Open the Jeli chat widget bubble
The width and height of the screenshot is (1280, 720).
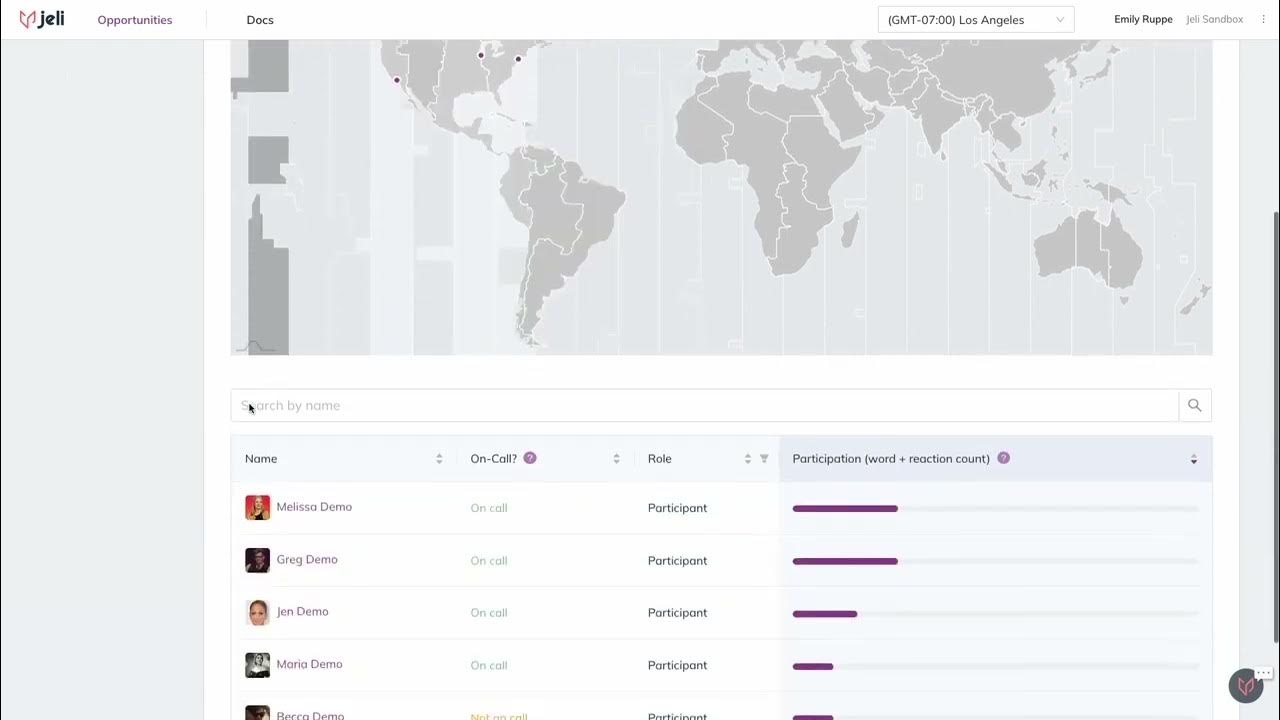[1246, 686]
